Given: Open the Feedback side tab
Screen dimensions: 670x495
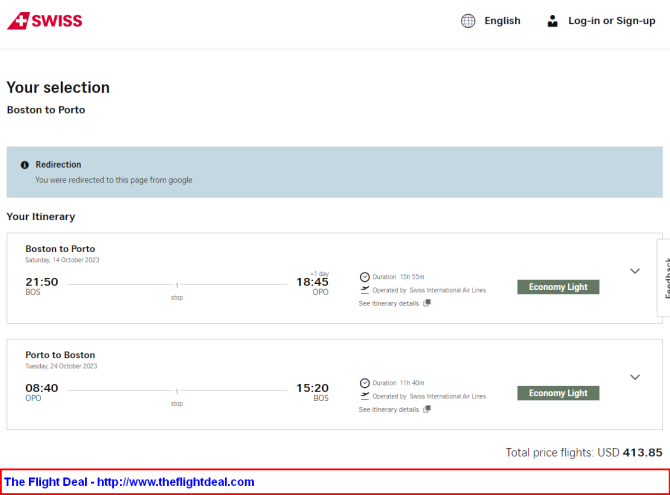Looking at the screenshot, I should pos(664,278).
